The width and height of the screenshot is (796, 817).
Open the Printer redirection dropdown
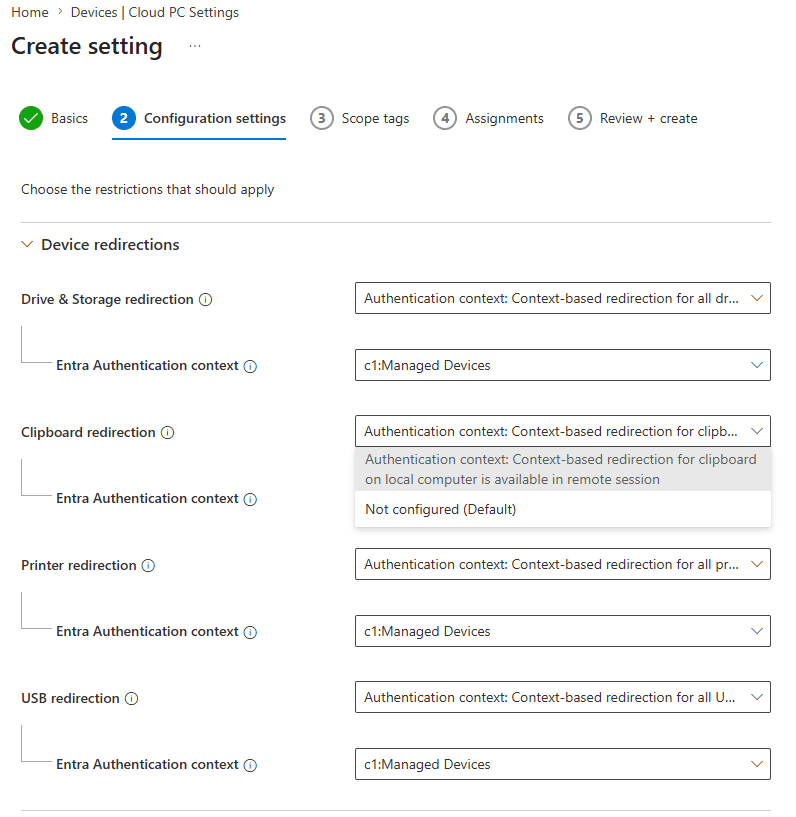coord(563,564)
